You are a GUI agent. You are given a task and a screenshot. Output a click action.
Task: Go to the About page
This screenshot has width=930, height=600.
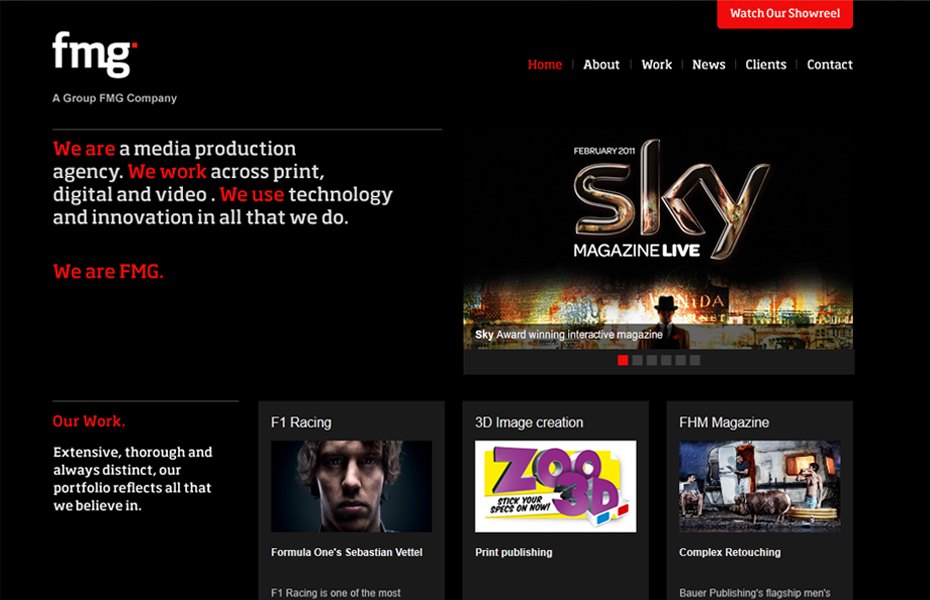pos(601,65)
